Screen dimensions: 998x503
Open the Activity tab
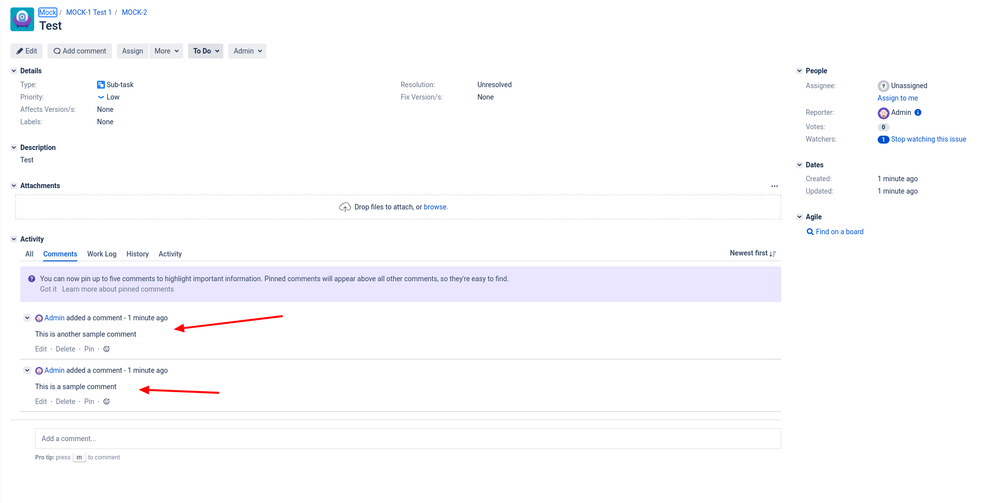pos(170,254)
